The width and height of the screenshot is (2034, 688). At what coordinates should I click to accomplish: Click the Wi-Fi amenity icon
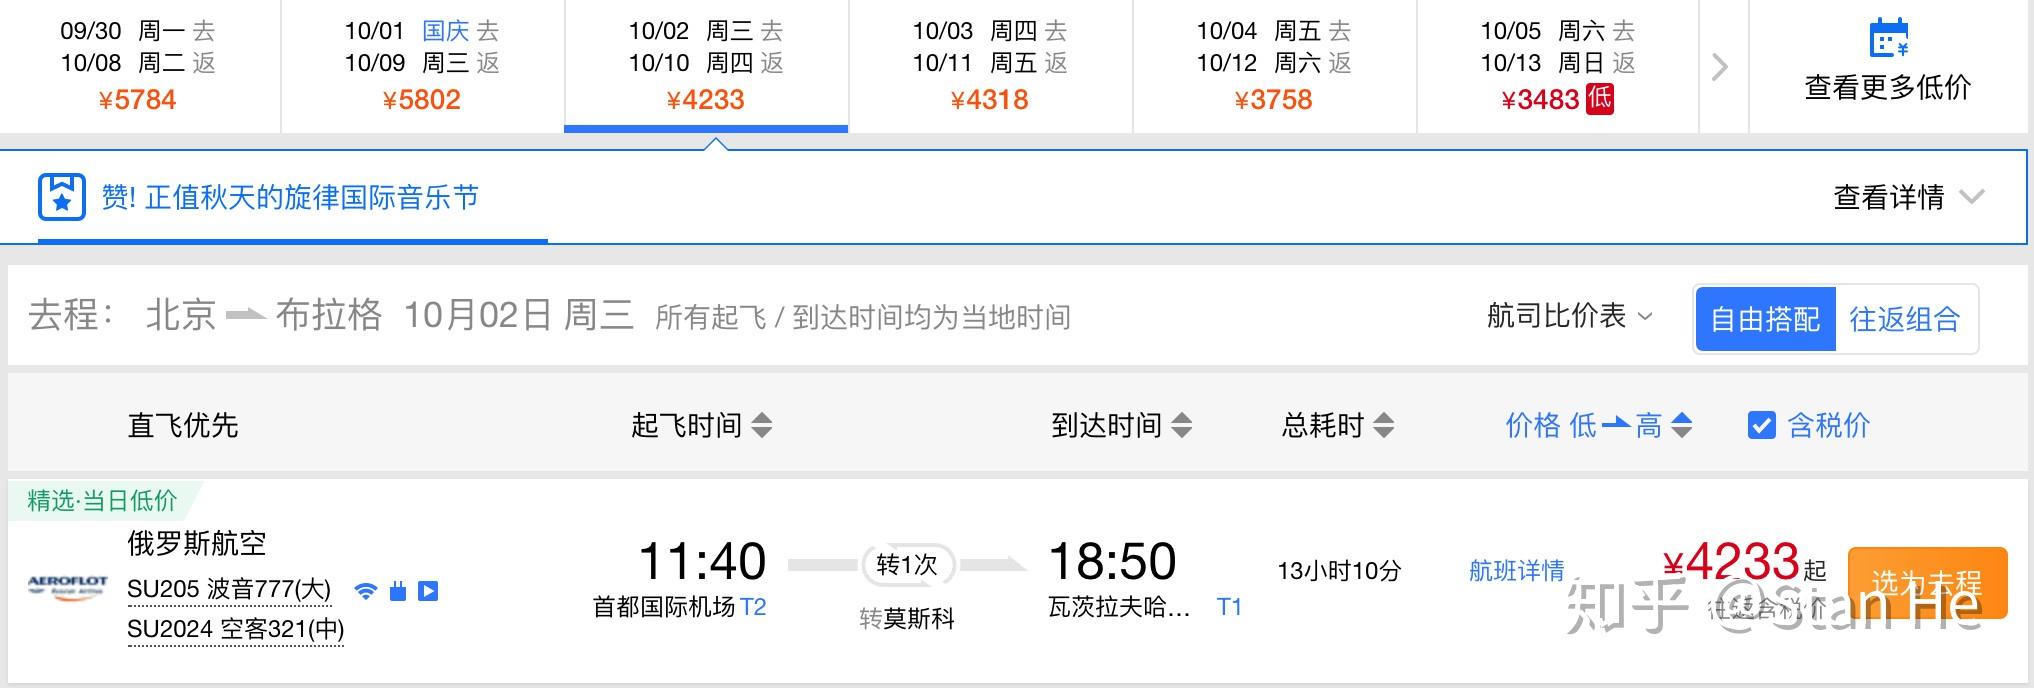(366, 591)
